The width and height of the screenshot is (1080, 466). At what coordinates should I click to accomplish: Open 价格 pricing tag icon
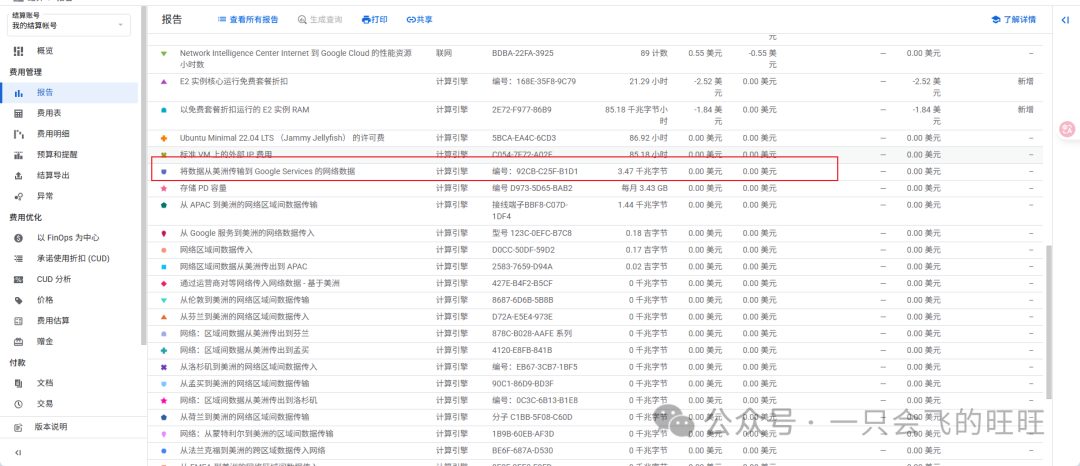pos(19,300)
